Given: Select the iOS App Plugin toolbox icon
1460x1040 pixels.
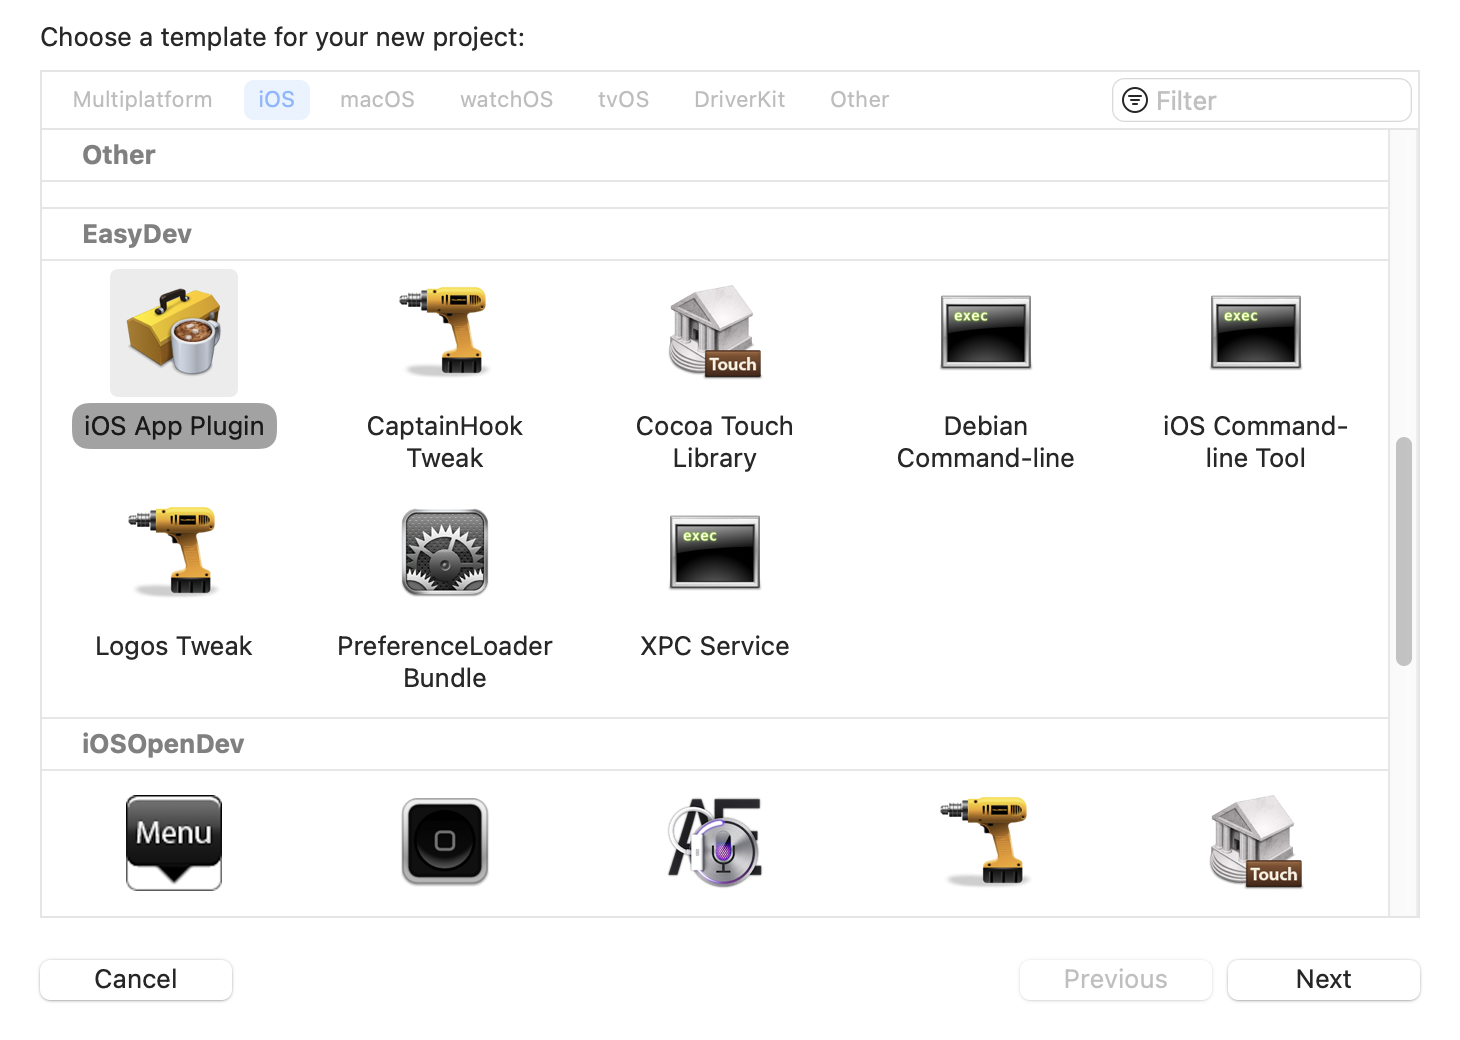Looking at the screenshot, I should pos(174,333).
